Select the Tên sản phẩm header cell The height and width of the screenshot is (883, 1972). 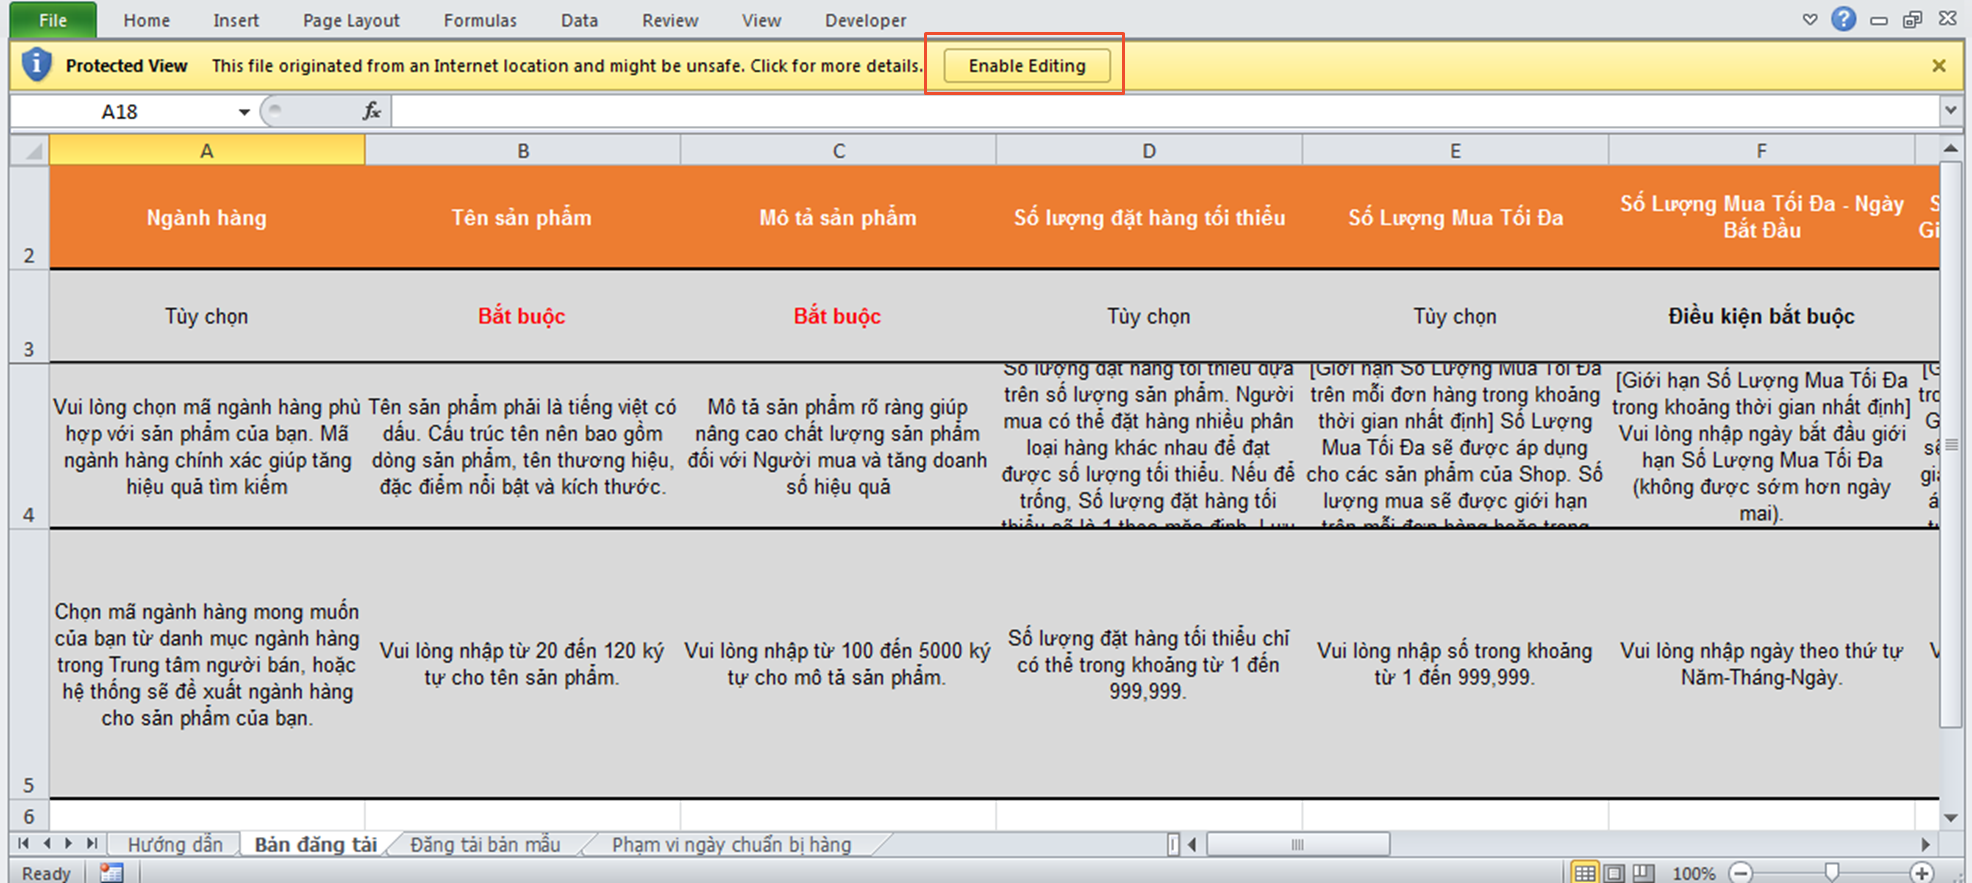(x=521, y=217)
